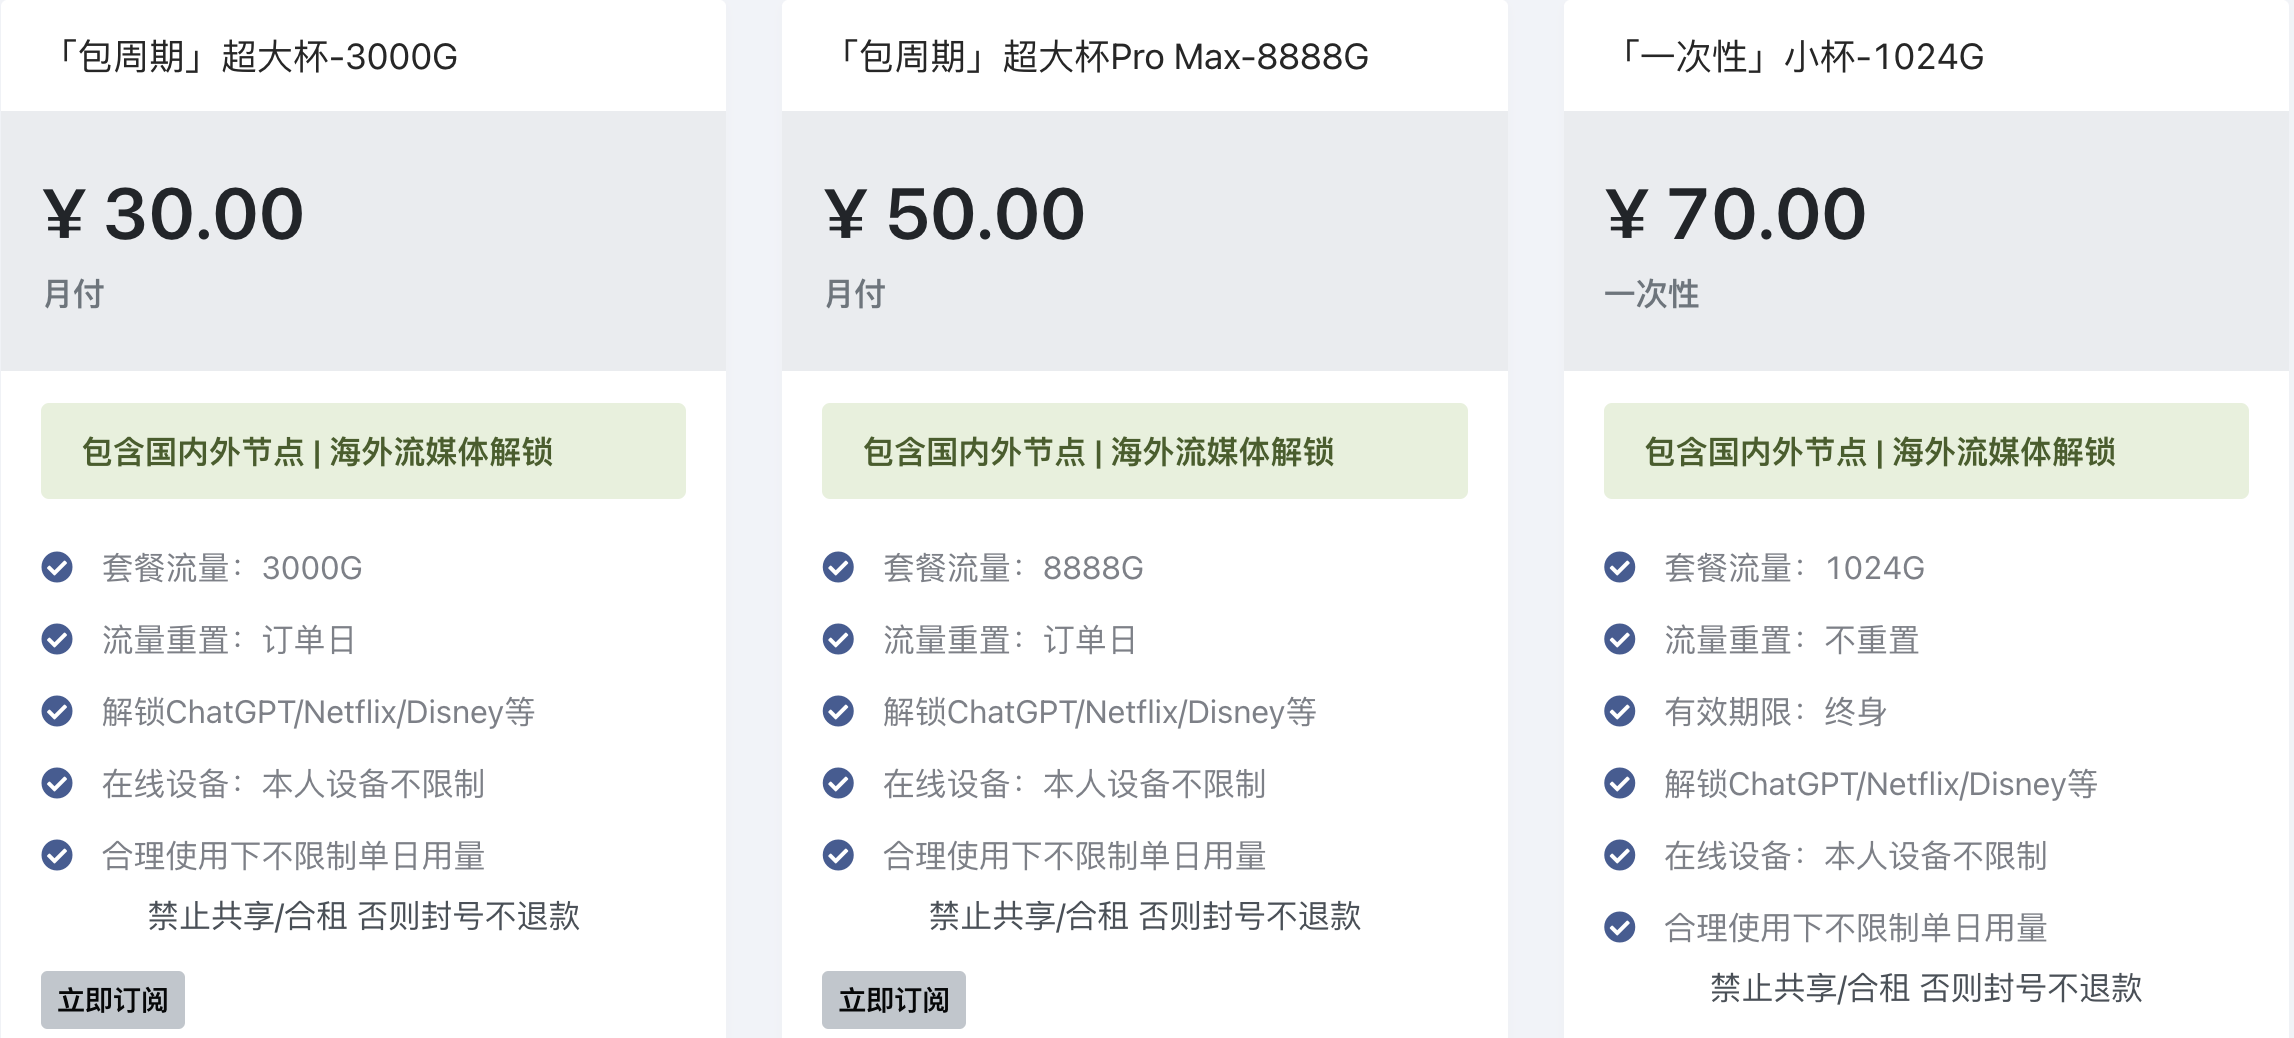Viewport: 2294px width, 1038px height.
Task: Click the ¥ 30.00 monthly price
Action: 174,214
